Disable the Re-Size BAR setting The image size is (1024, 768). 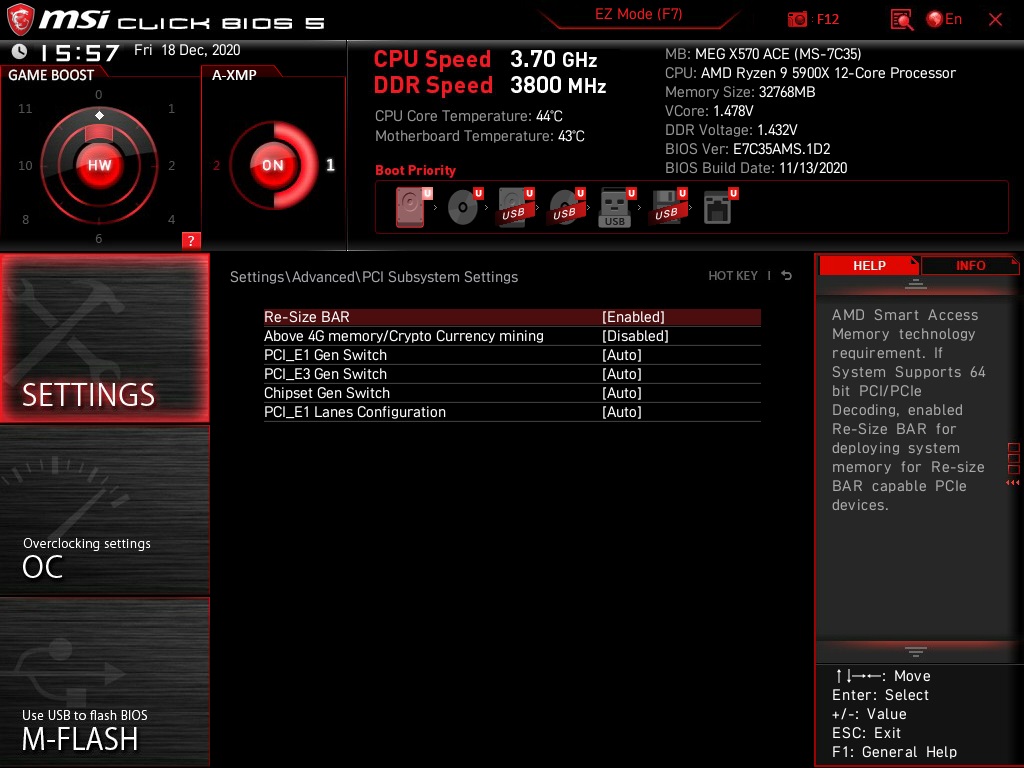(x=635, y=316)
